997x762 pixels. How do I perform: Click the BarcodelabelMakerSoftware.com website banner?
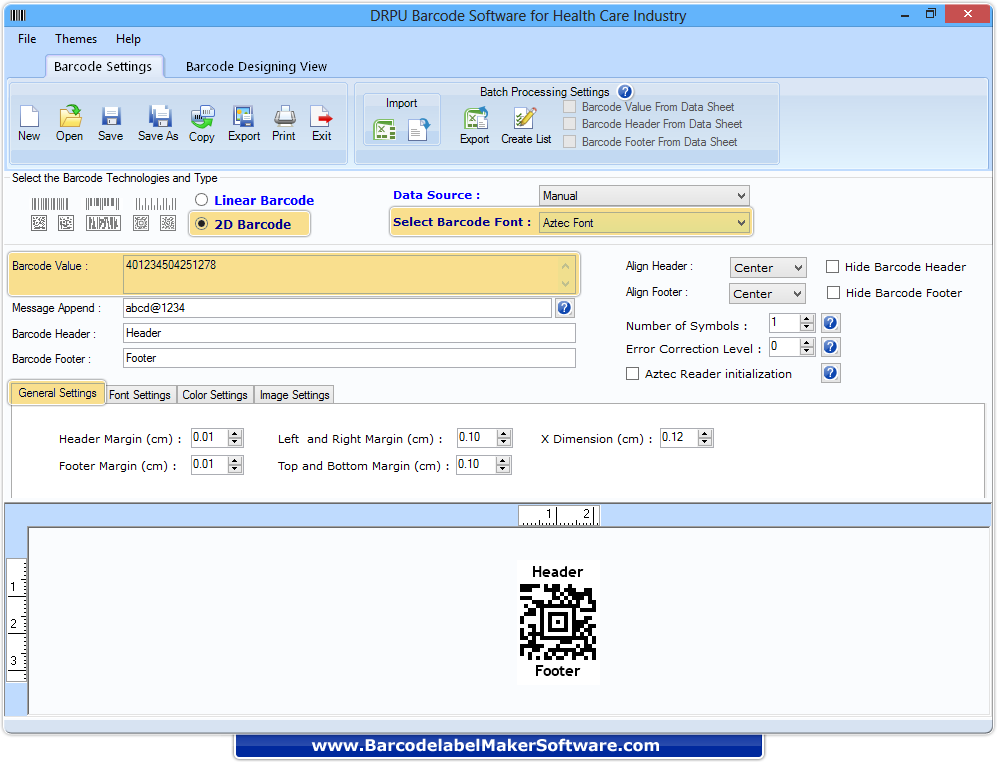[x=499, y=745]
